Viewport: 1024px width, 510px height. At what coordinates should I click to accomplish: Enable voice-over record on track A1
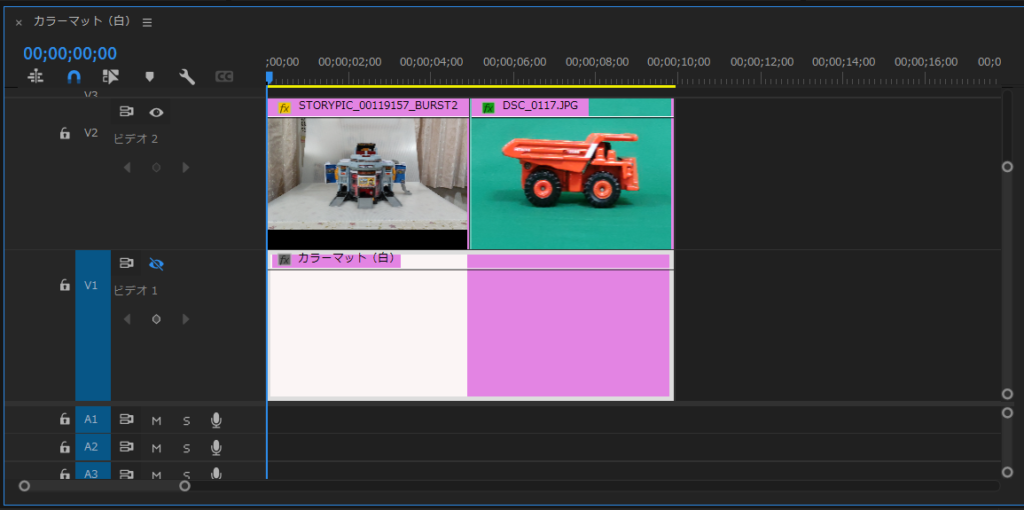coord(216,420)
